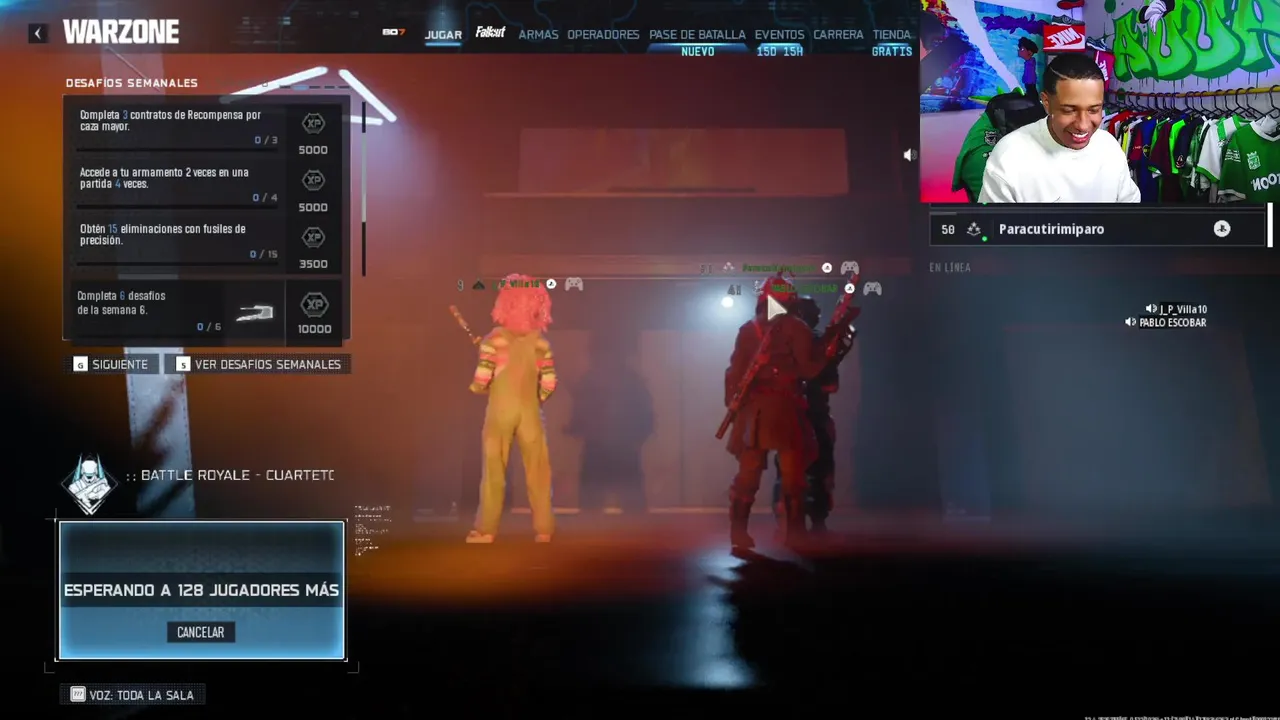Click the EN LÍNEA label
This screenshot has height=720, width=1280.
[950, 268]
